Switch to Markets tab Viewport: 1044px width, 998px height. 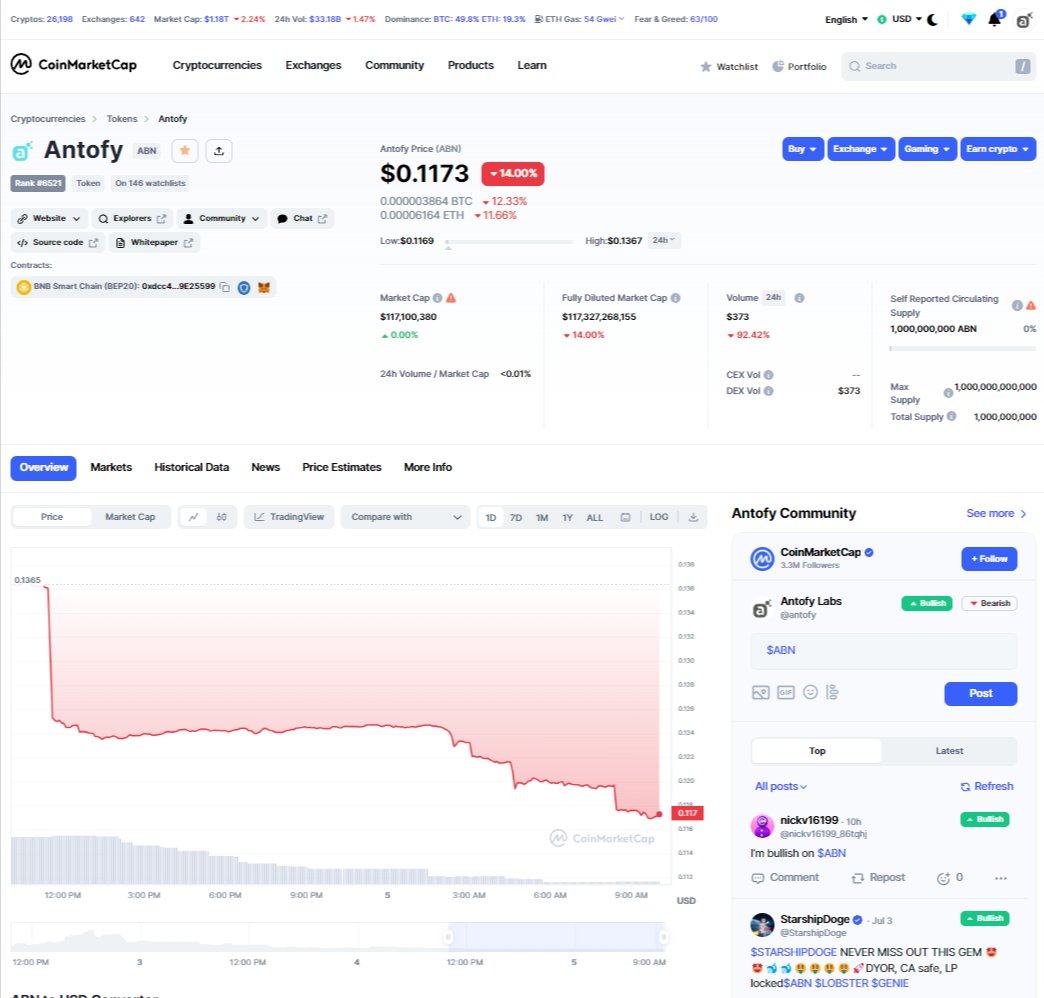click(x=111, y=467)
